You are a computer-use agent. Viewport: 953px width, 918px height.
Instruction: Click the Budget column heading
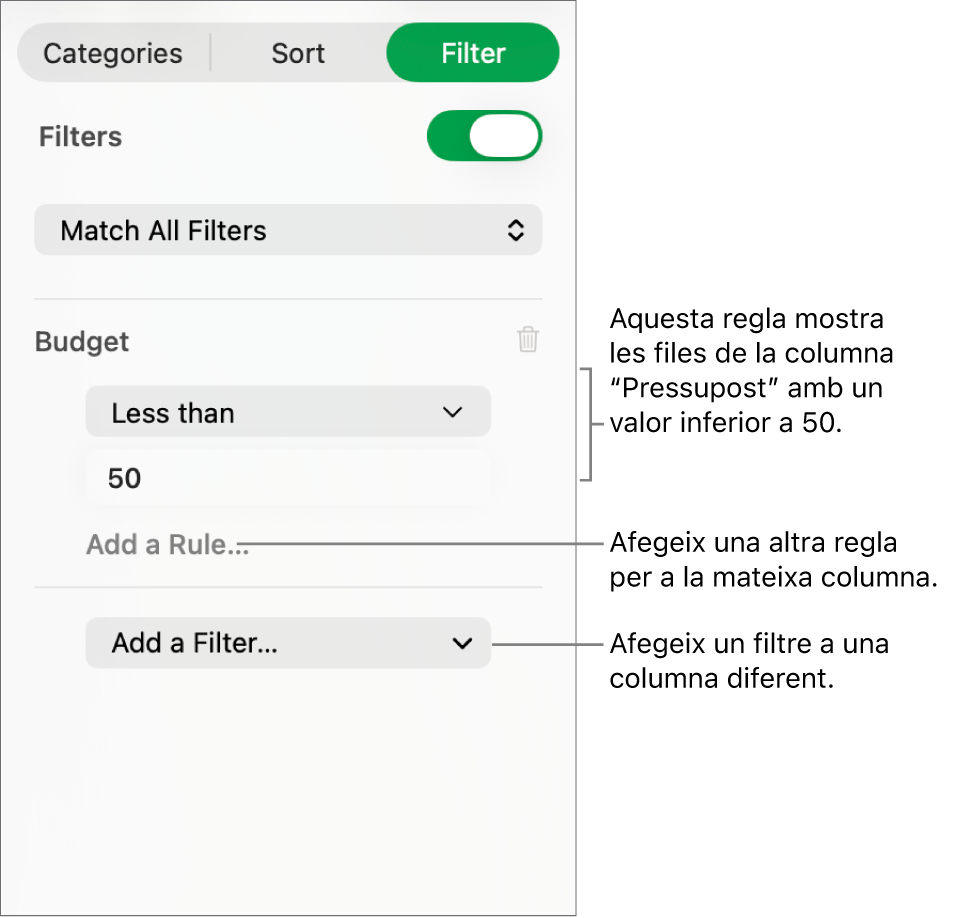point(82,341)
